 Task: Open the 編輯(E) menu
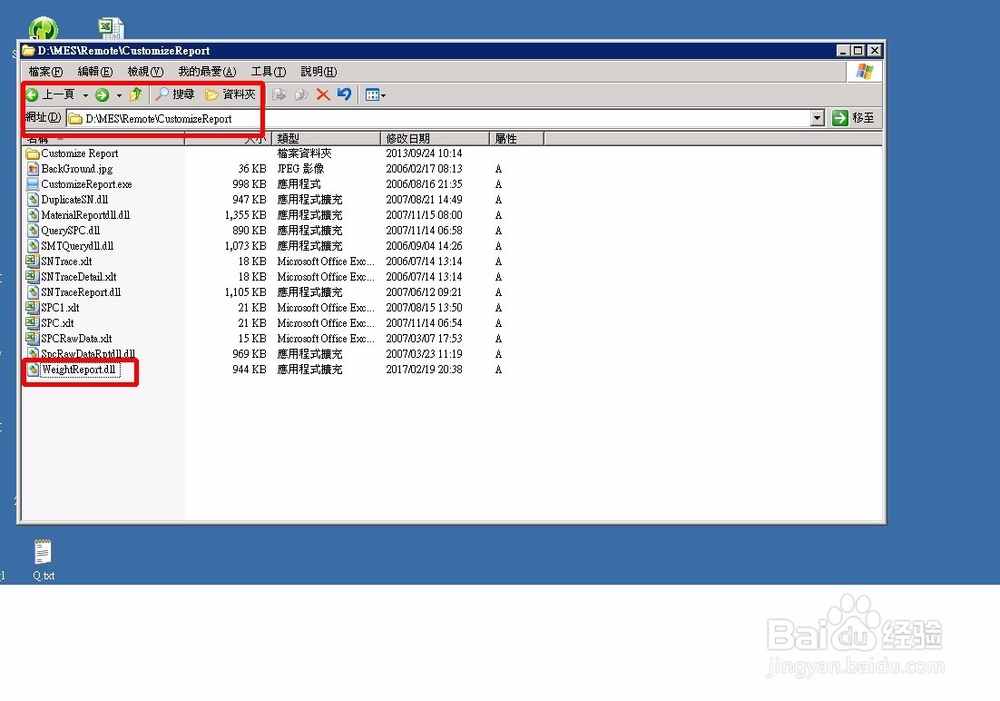pos(95,71)
